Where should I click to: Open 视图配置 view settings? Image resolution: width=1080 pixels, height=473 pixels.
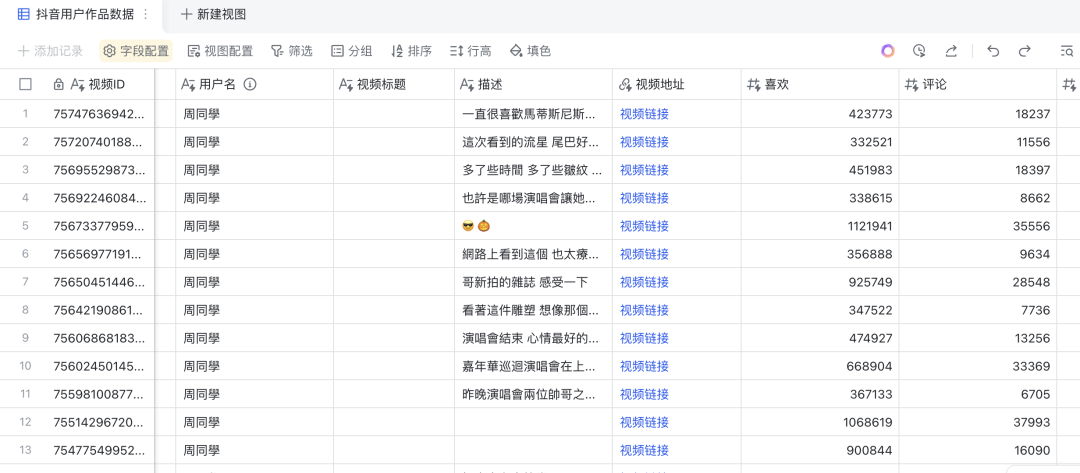(220, 51)
